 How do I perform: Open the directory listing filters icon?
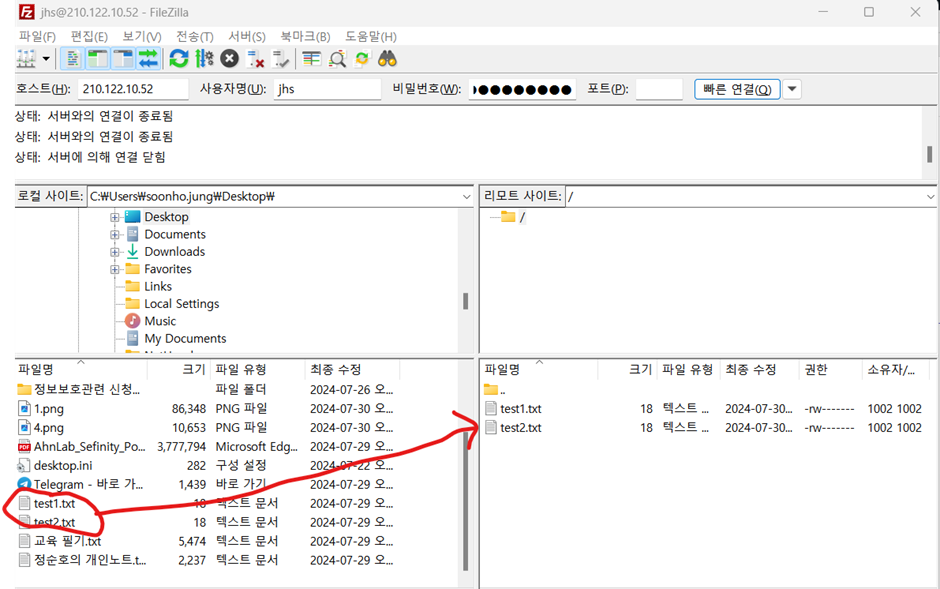pos(312,59)
